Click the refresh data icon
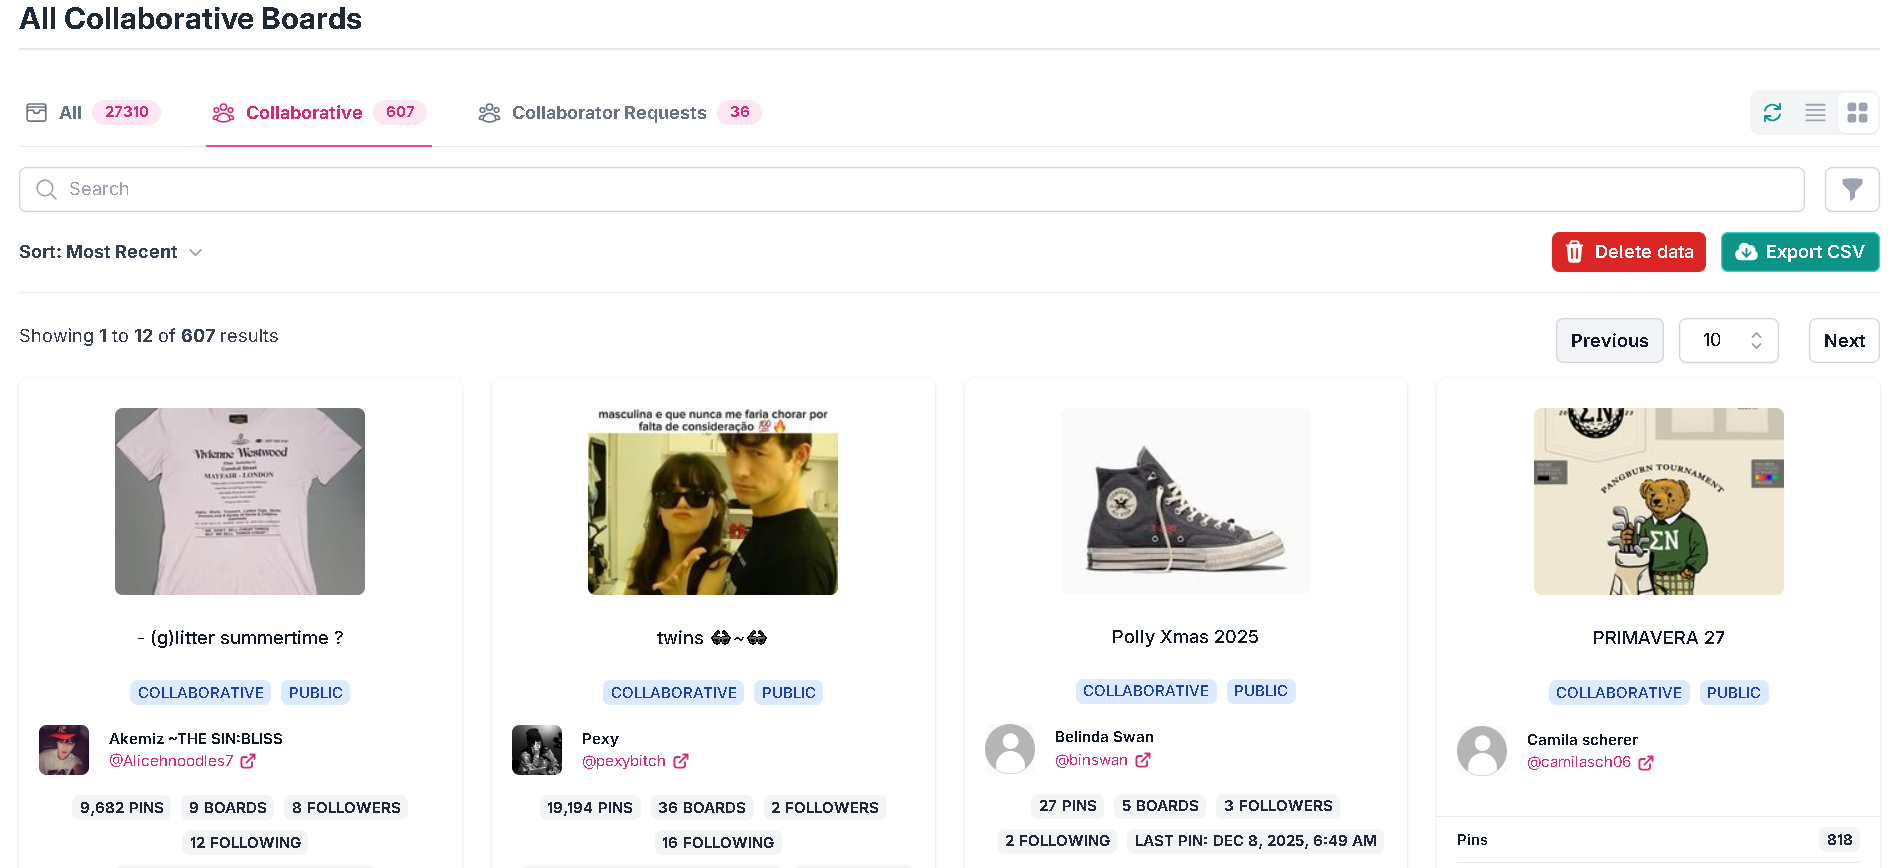Image resolution: width=1896 pixels, height=868 pixels. pos(1772,113)
